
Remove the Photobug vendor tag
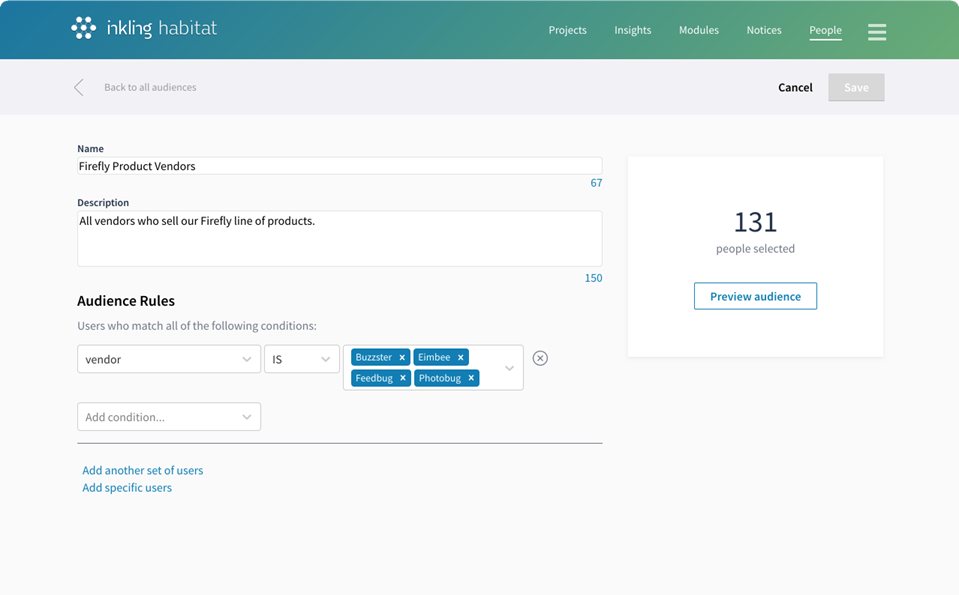(472, 378)
